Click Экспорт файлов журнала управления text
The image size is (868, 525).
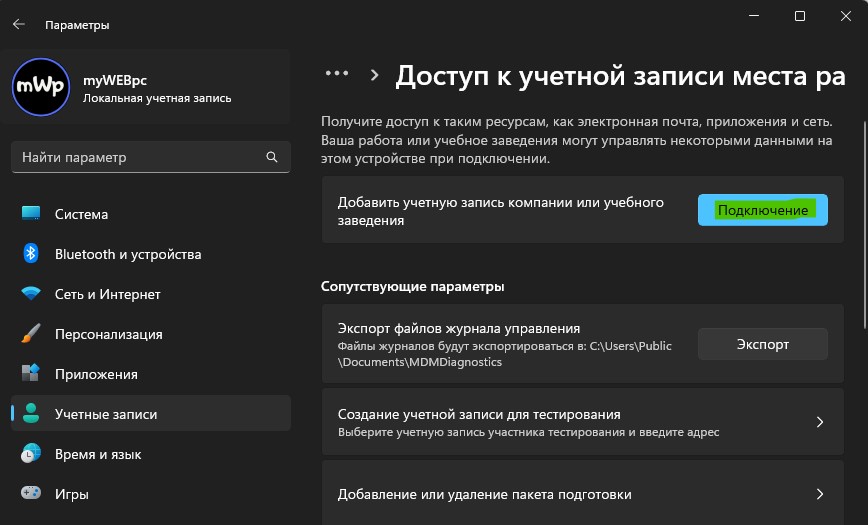click(459, 328)
